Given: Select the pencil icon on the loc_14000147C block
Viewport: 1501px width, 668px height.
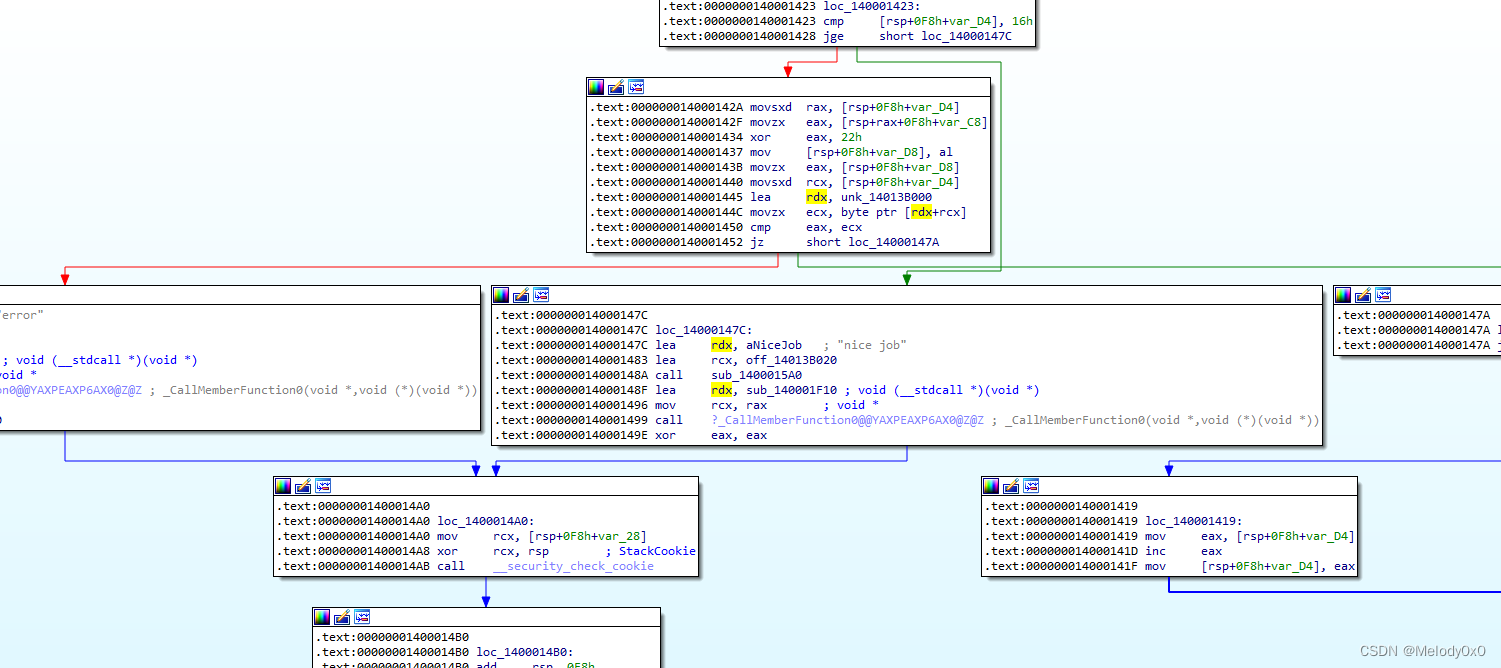Looking at the screenshot, I should point(521,294).
